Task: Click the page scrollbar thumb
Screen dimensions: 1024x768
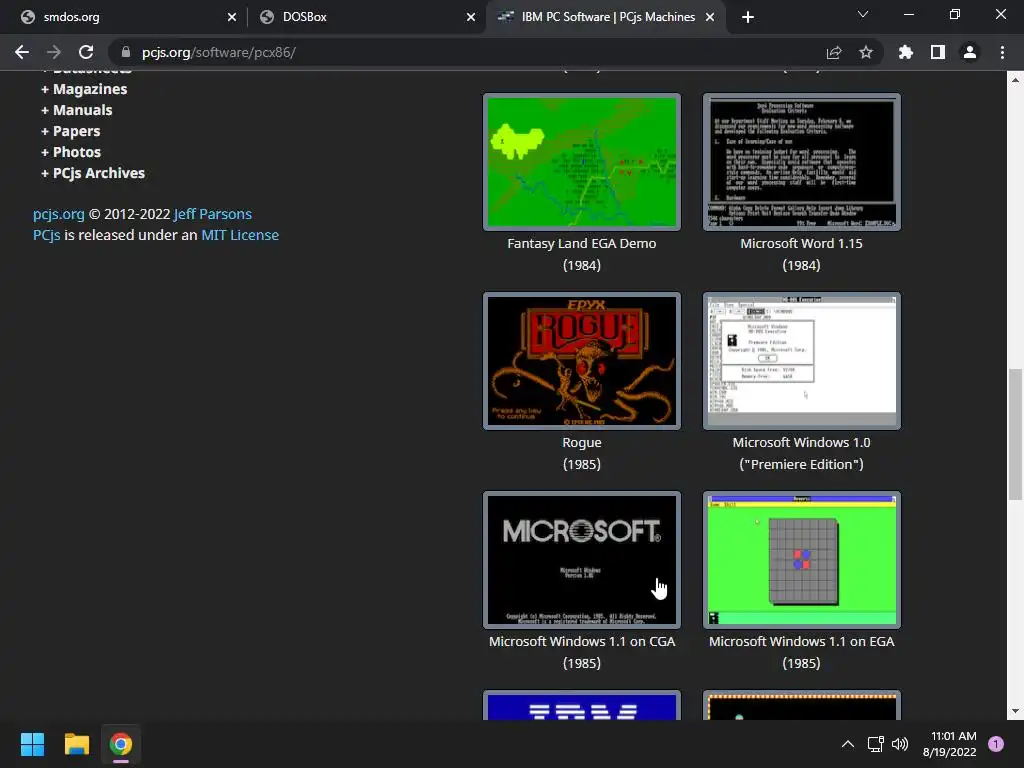Action: (1015, 434)
